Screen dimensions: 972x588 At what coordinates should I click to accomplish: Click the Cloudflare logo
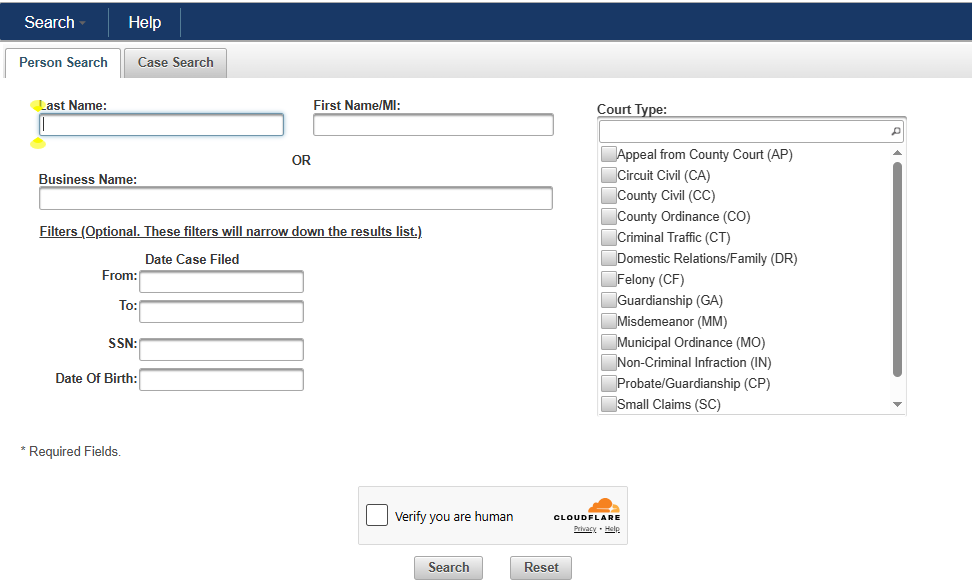587,509
